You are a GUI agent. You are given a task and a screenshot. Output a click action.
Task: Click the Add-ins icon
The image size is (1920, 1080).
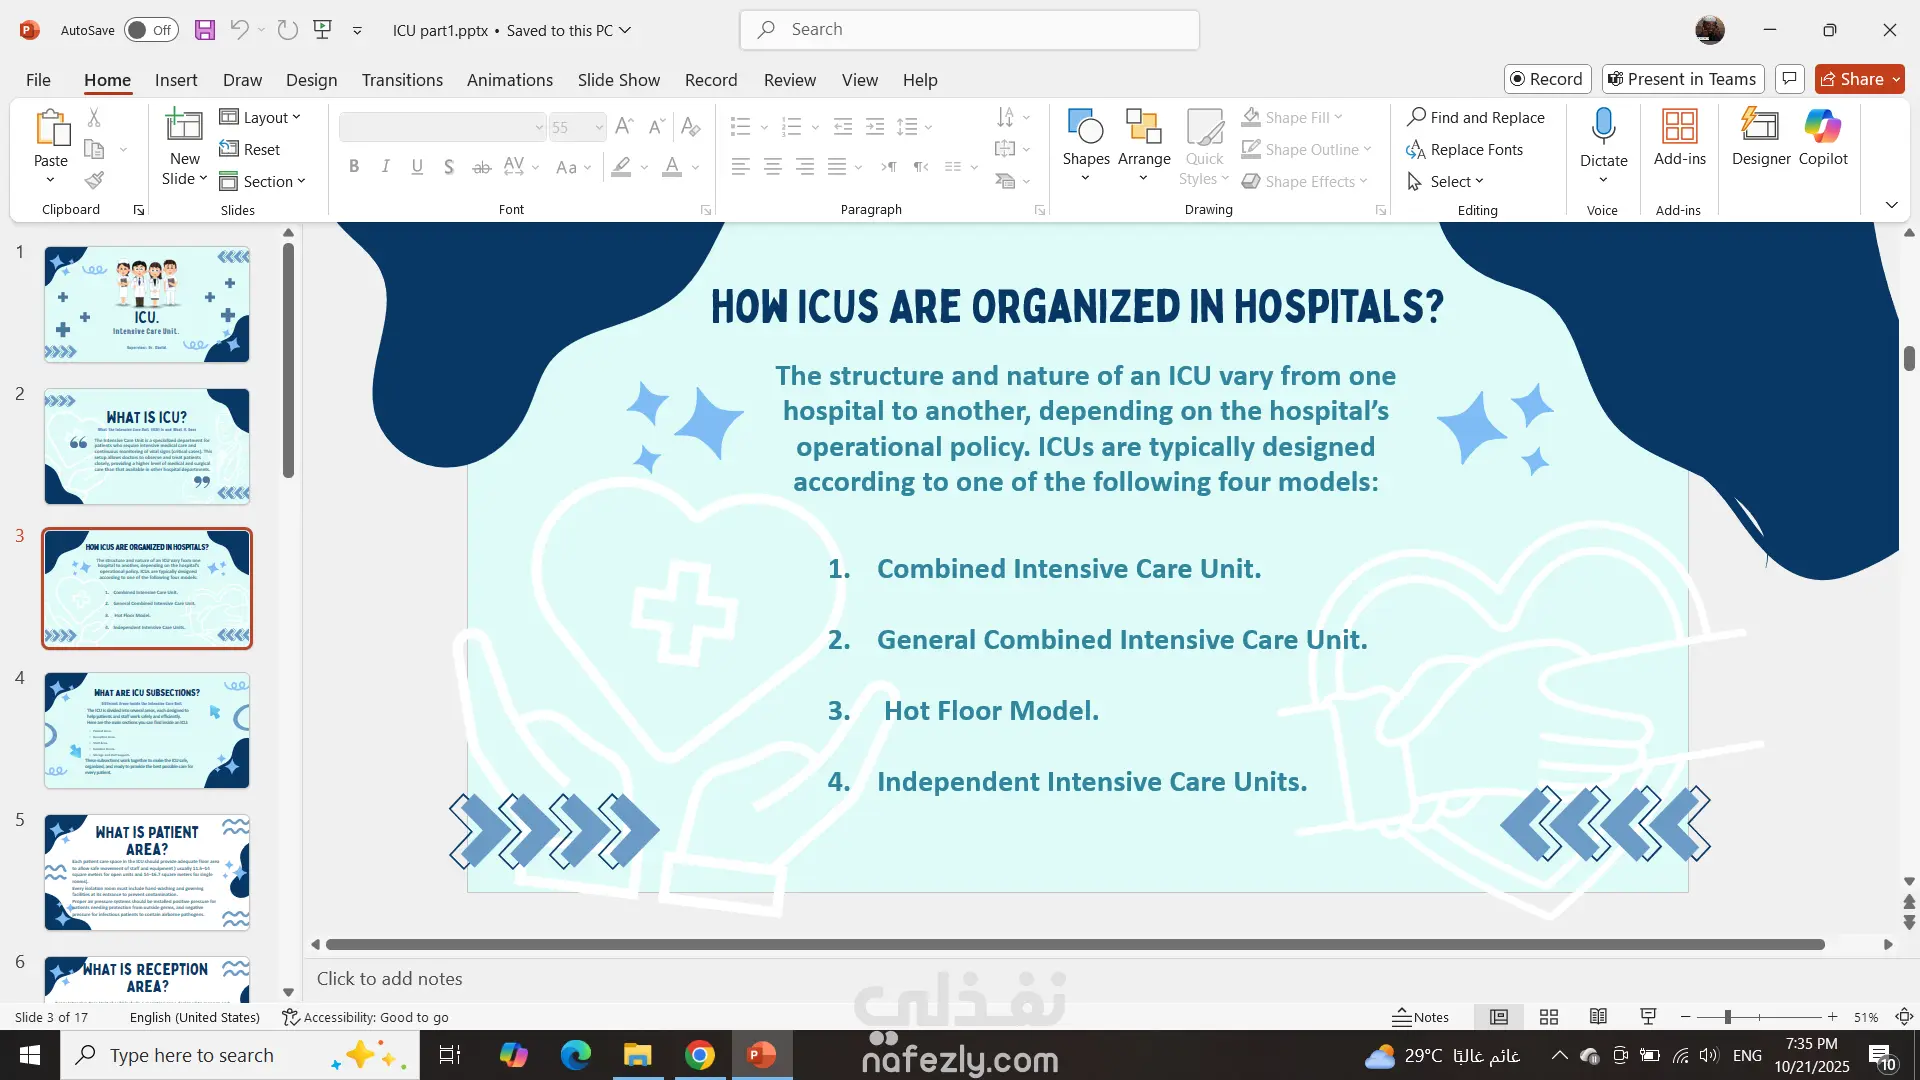(1679, 137)
